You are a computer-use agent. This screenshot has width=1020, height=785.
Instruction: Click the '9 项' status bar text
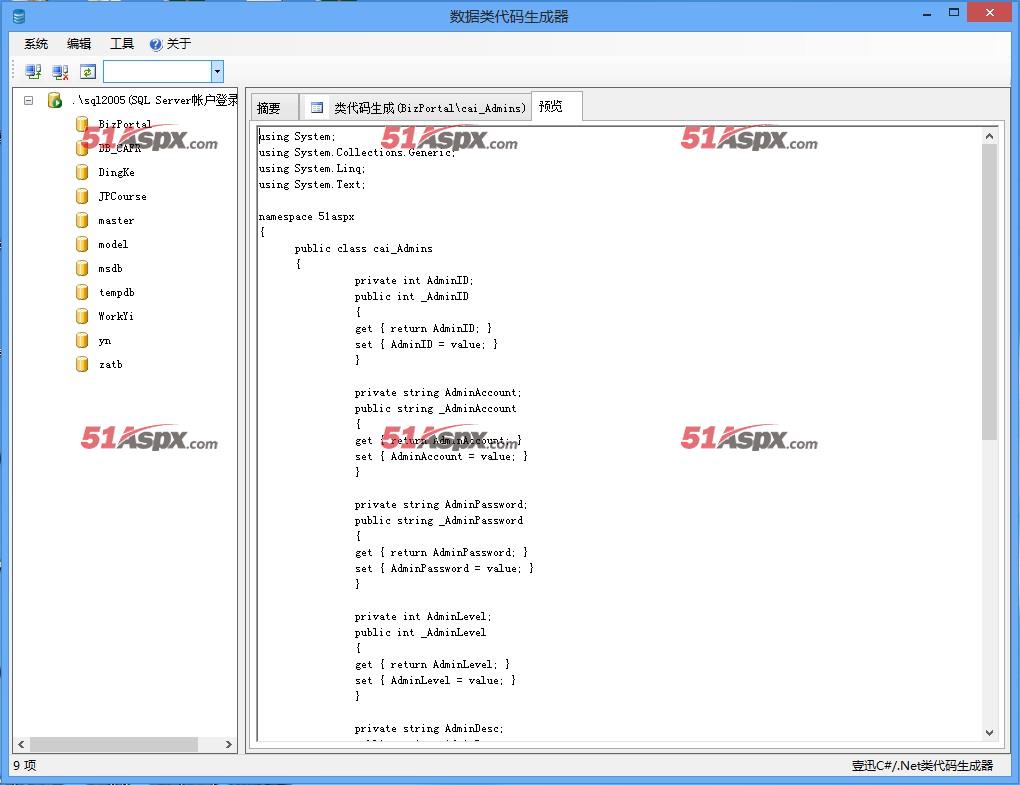[x=25, y=765]
